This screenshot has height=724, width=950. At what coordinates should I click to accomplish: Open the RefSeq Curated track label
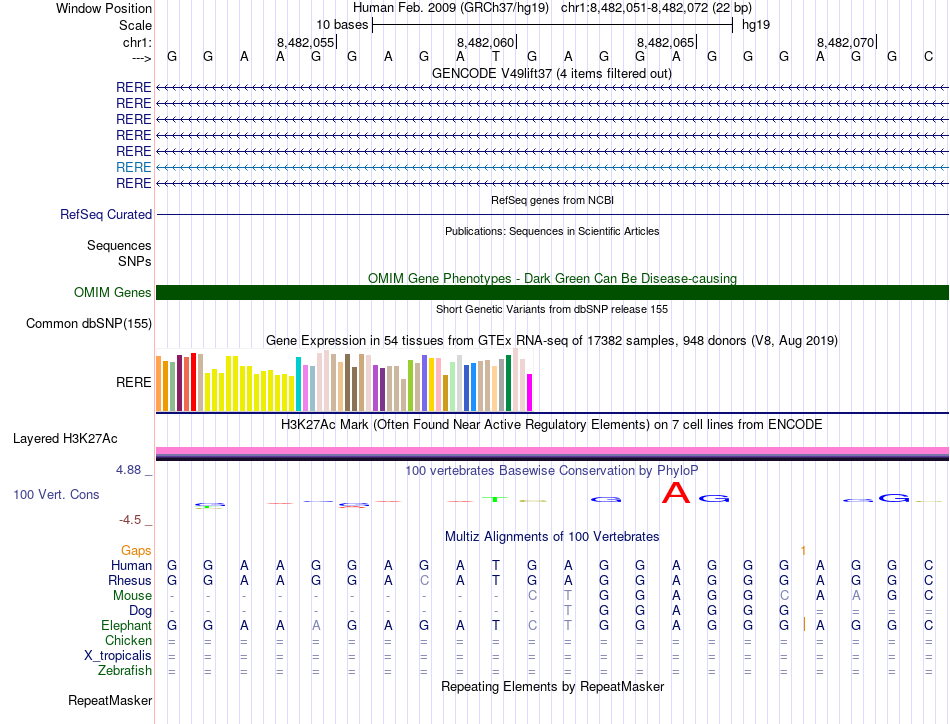point(106,214)
